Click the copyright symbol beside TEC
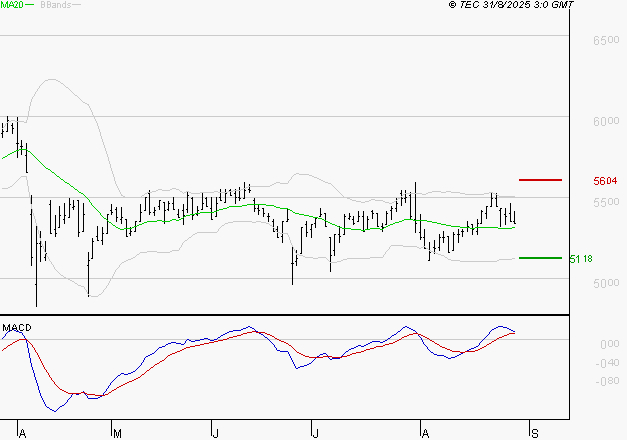627x440 pixels. 453,6
